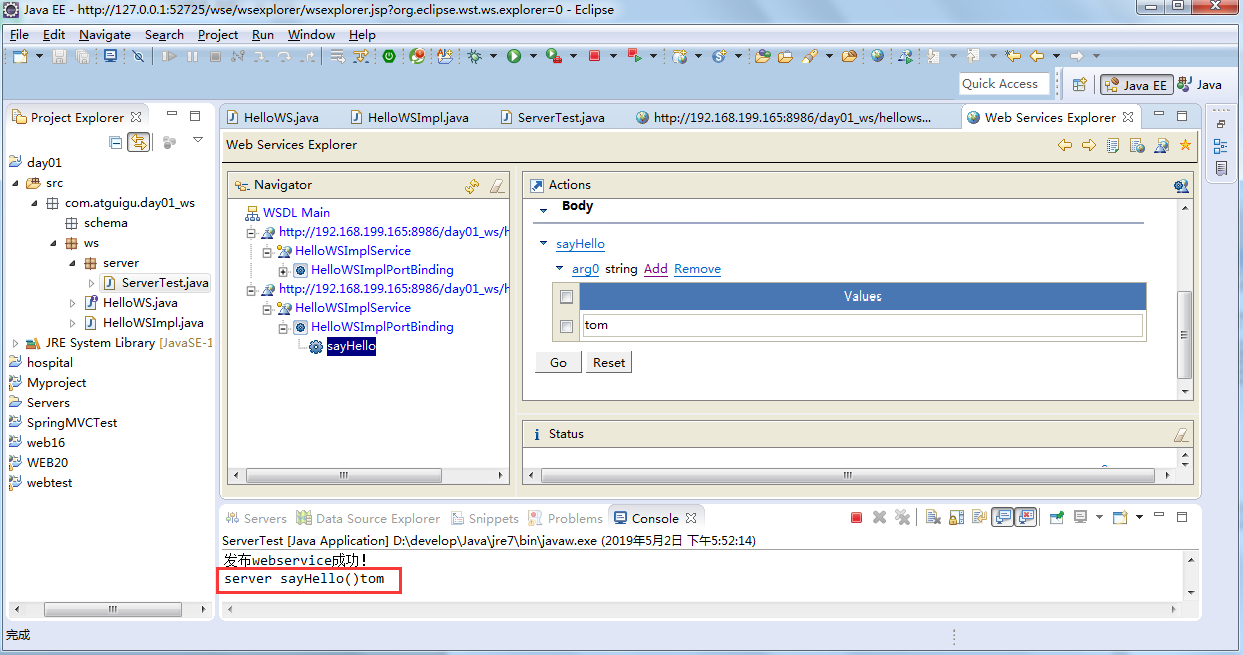Click the Debug bug icon
The height and width of the screenshot is (655, 1243).
coord(474,56)
